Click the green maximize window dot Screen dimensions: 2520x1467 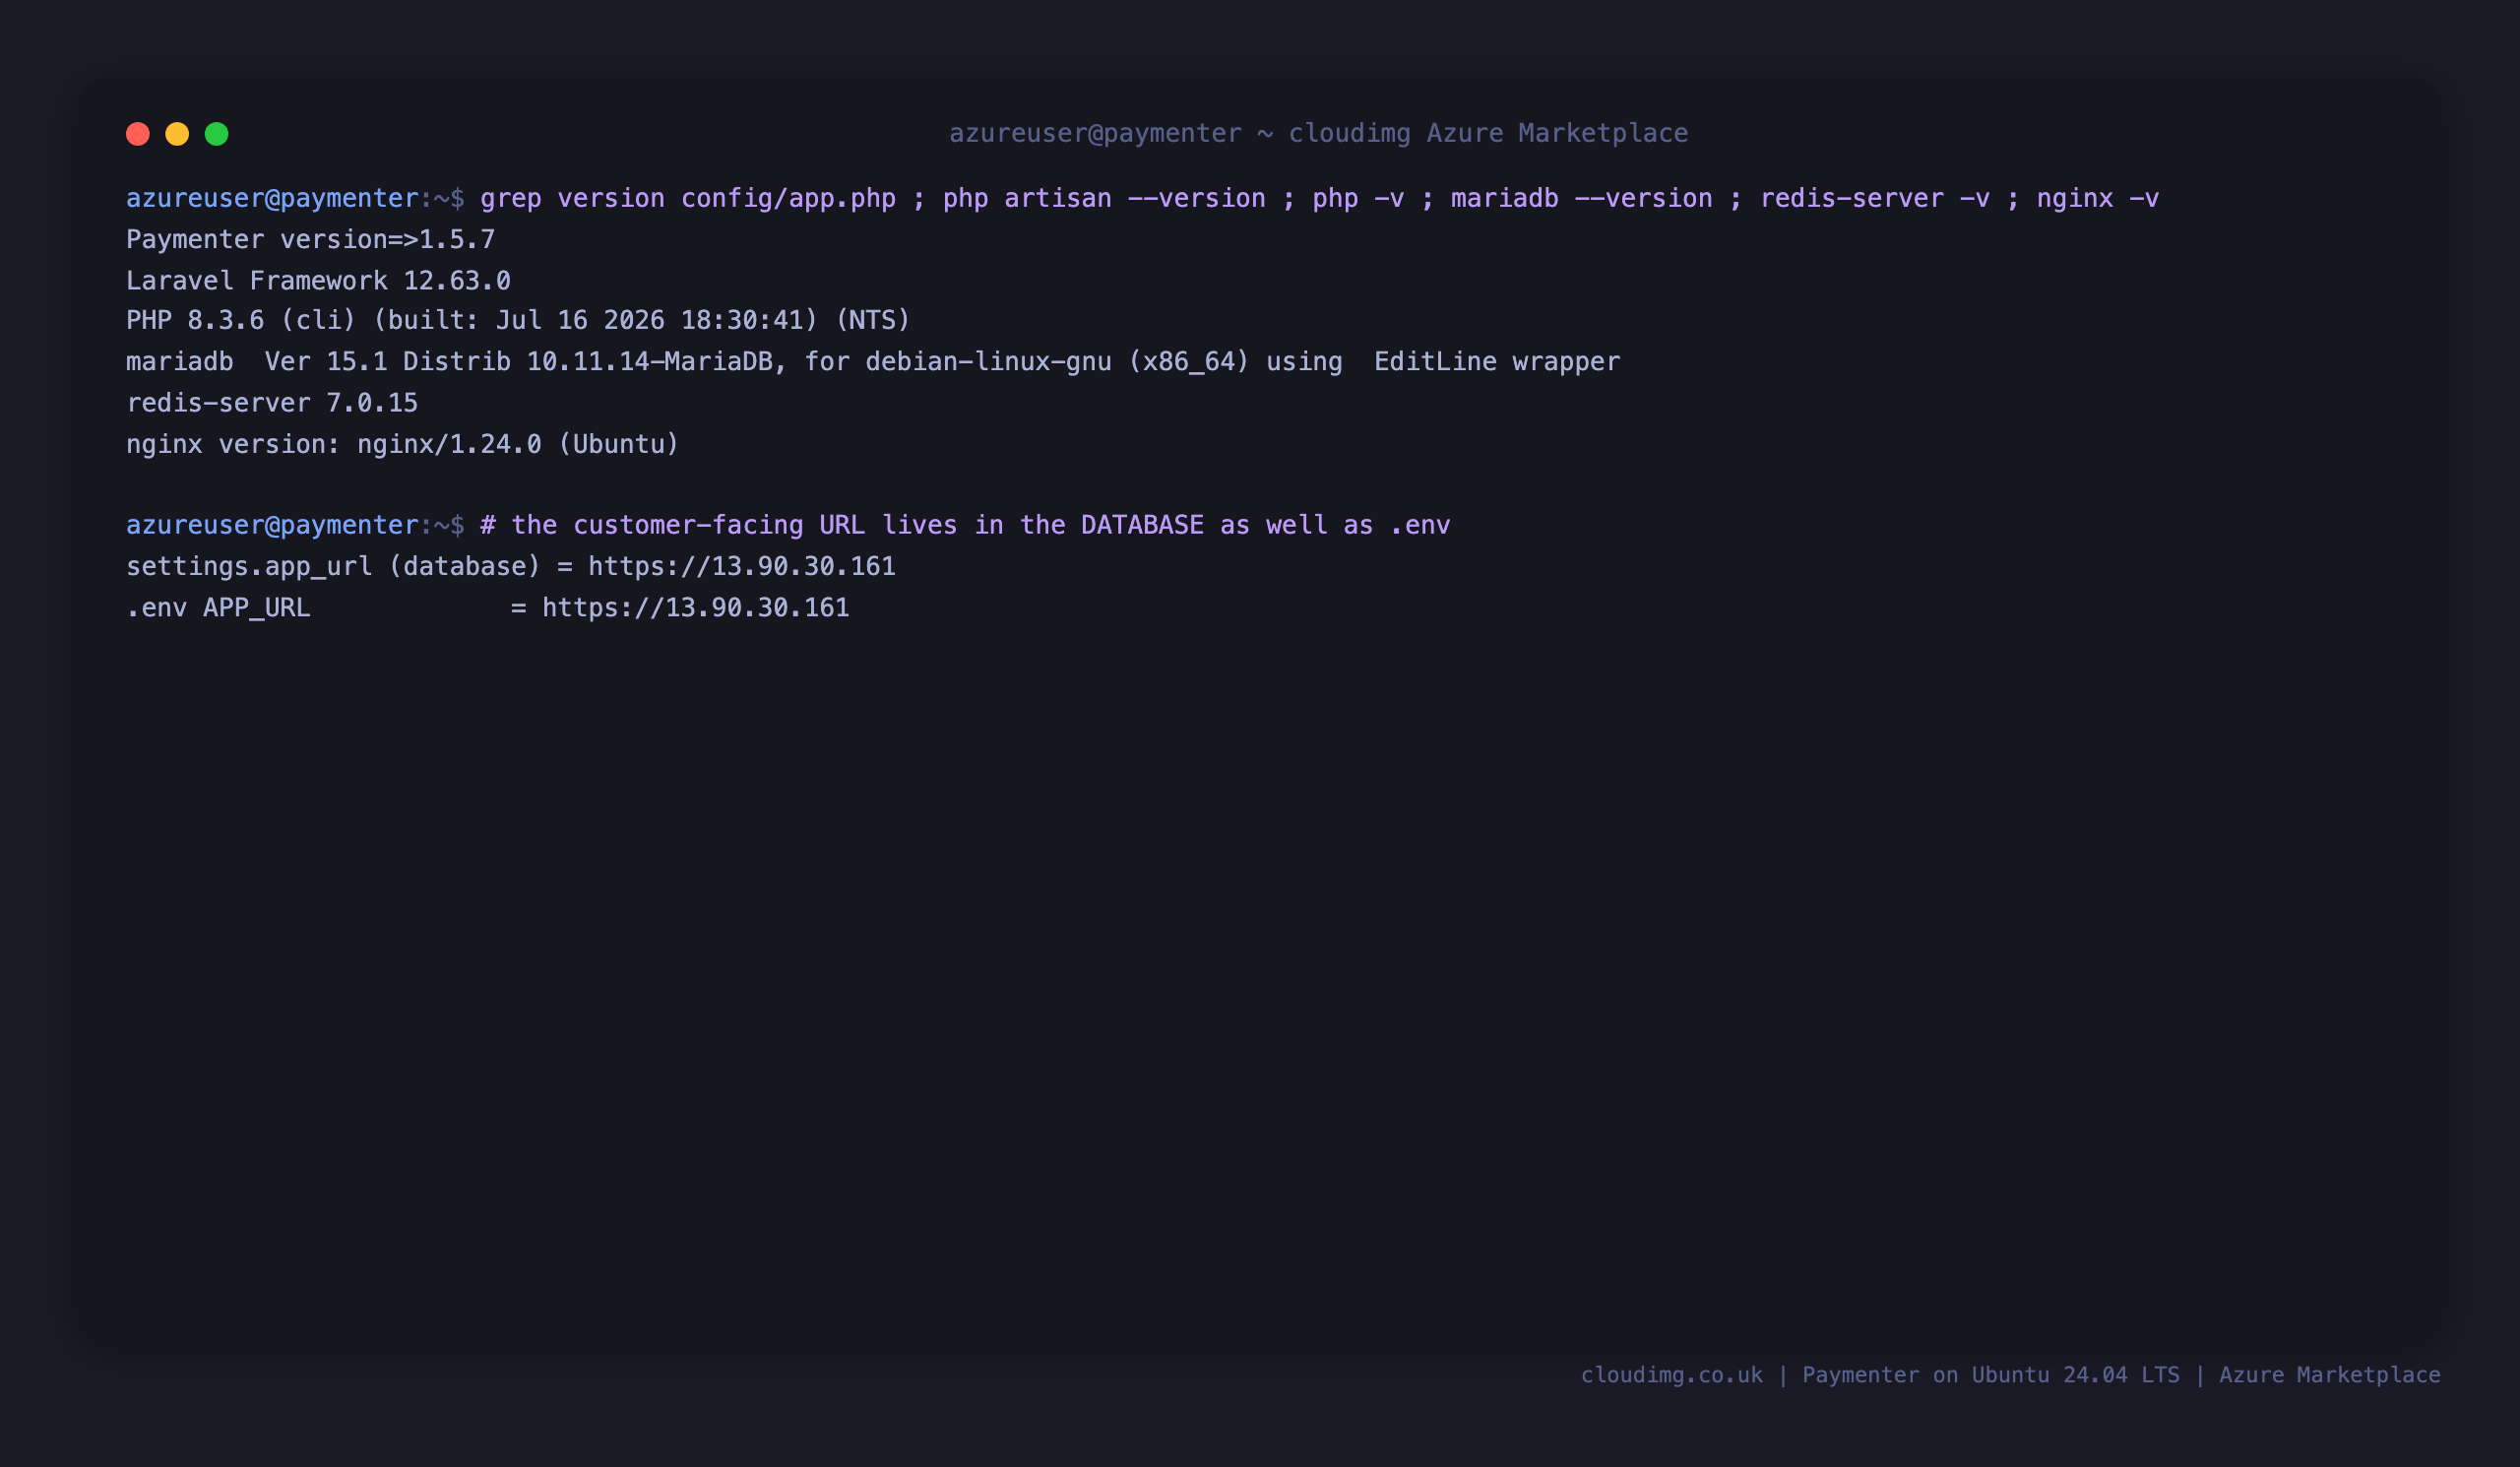coord(217,134)
